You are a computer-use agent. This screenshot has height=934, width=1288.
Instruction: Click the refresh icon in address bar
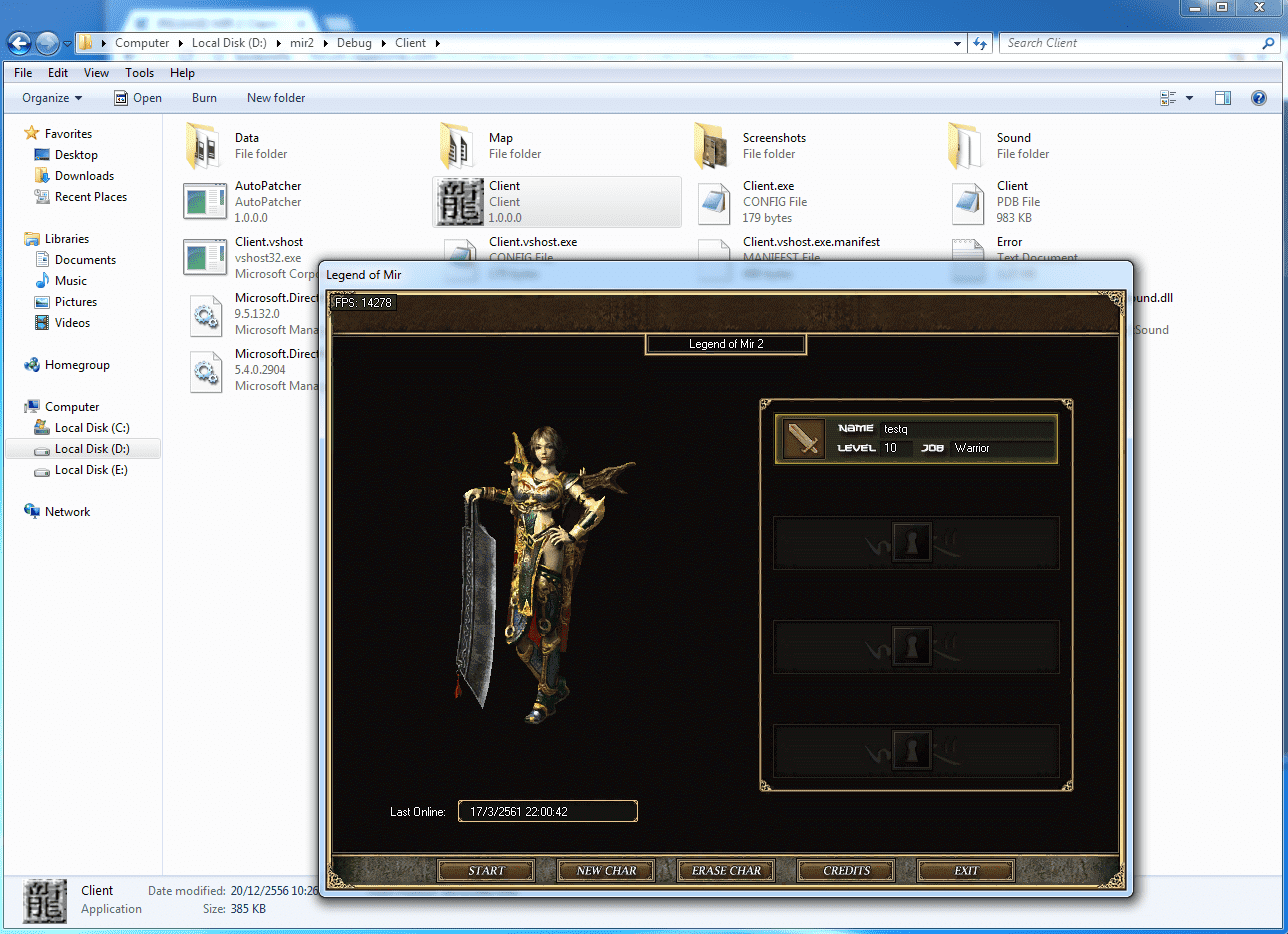(980, 43)
